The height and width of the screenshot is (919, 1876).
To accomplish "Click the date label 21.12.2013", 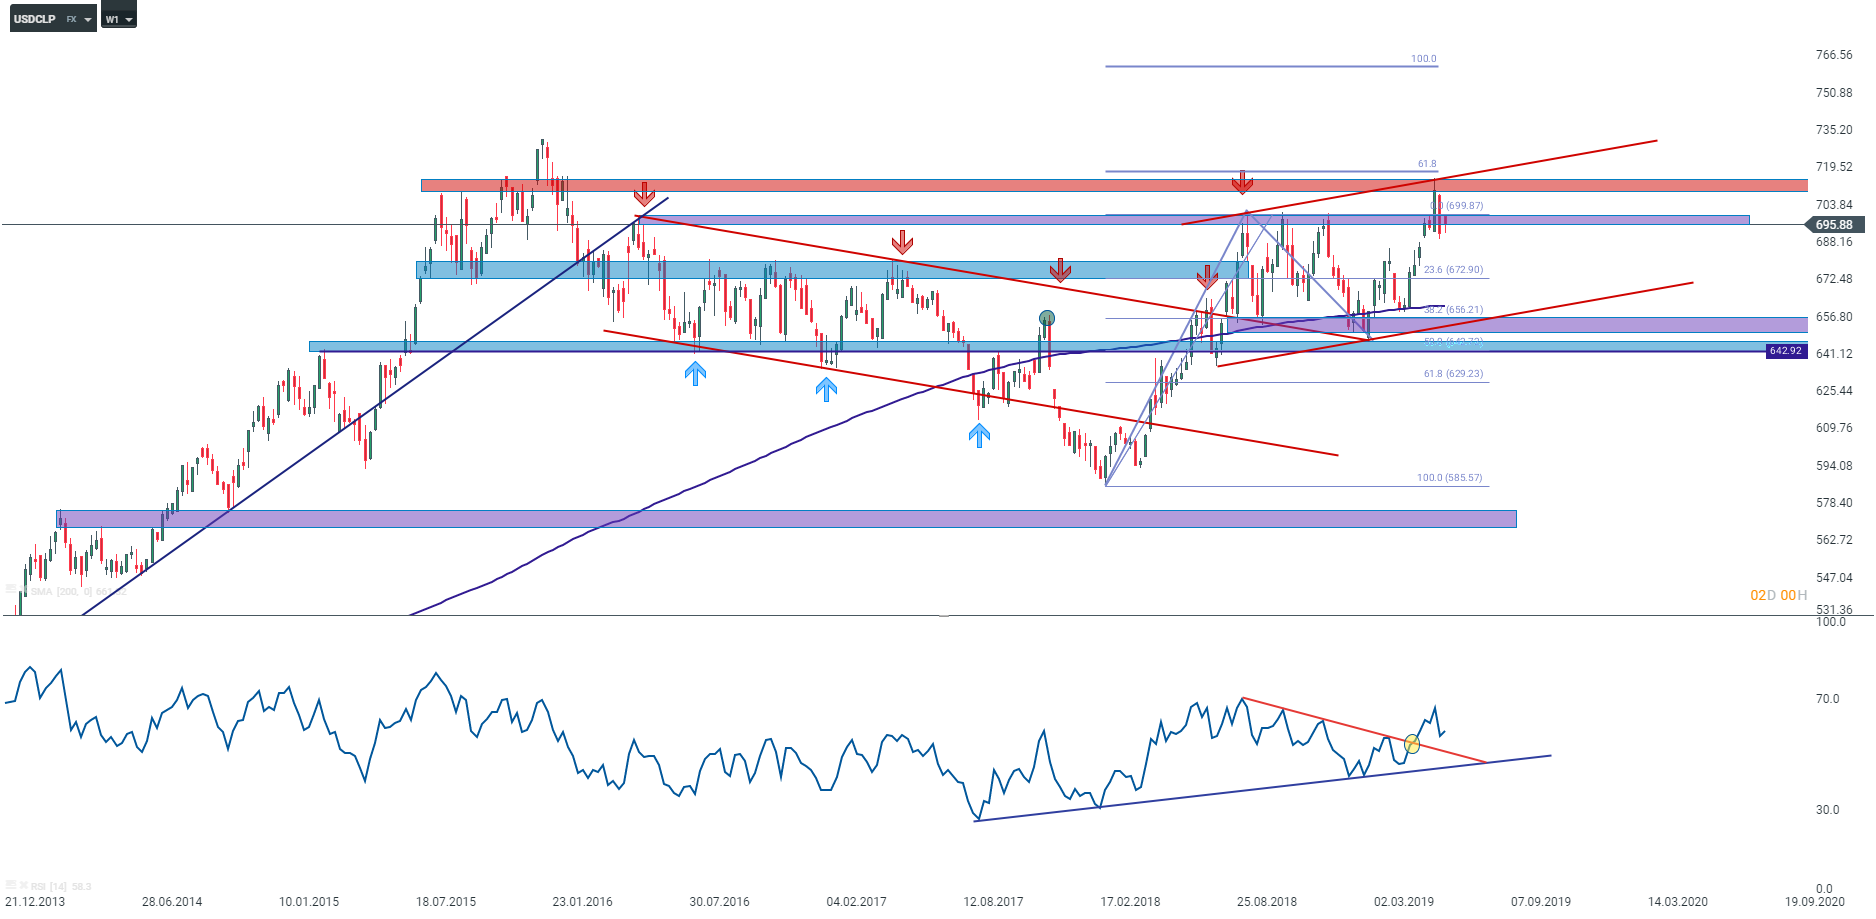I will 35,902.
